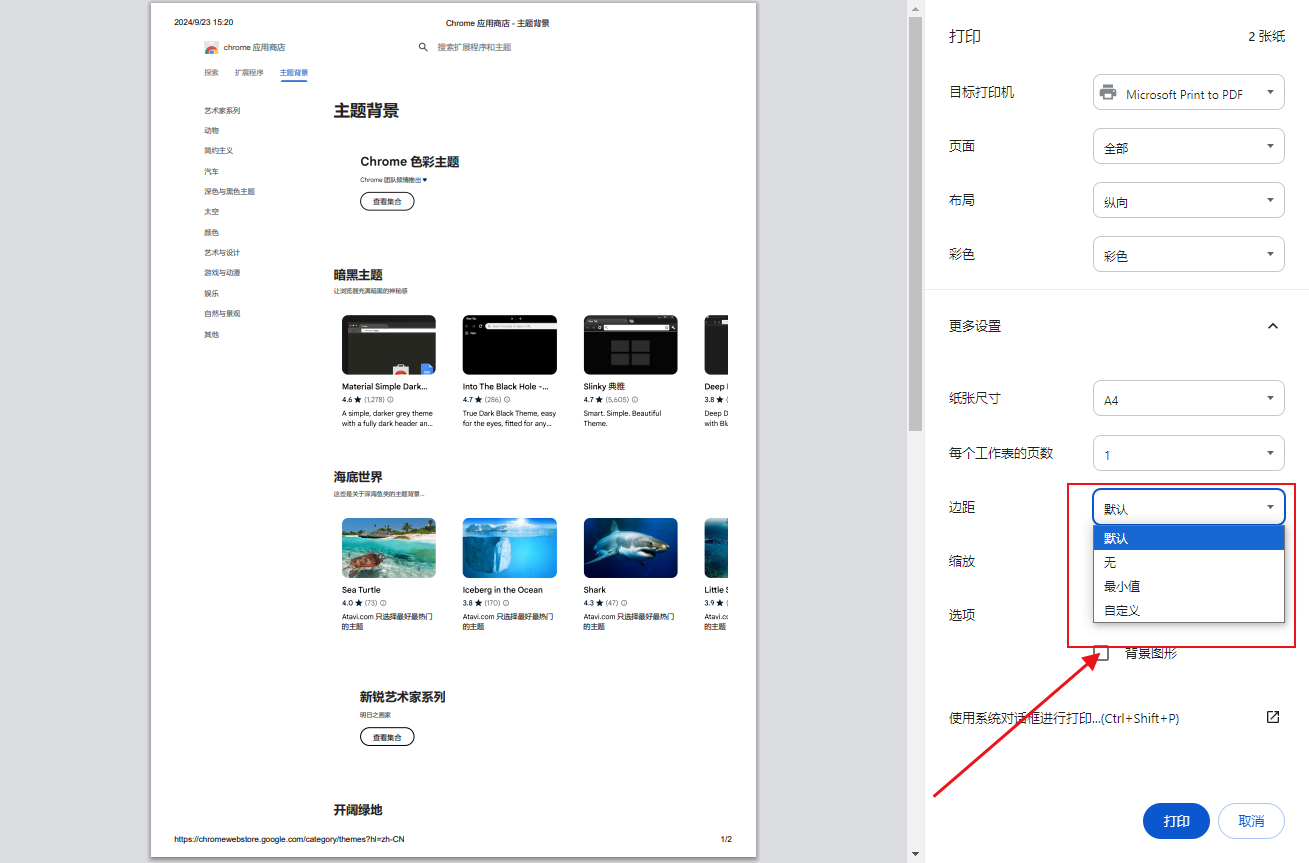Click the 主题背景 tab in preview
Image resolution: width=1309 pixels, height=863 pixels.
(294, 73)
